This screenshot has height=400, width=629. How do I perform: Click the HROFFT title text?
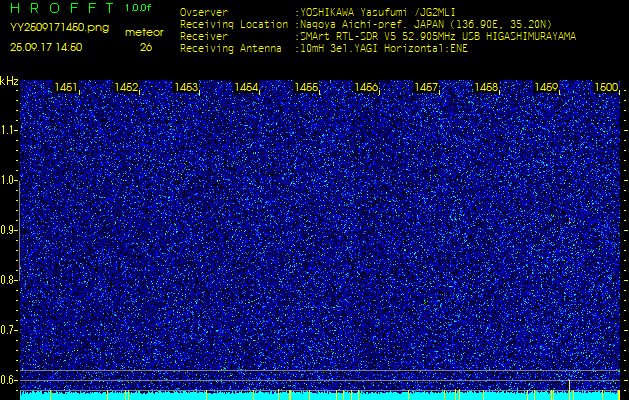click(63, 8)
